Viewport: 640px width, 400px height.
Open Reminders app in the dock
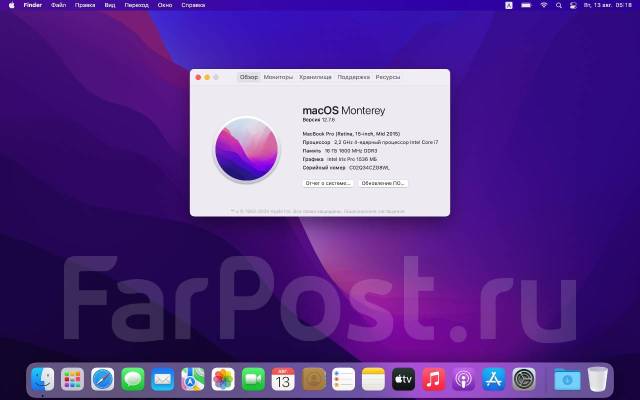coord(343,379)
